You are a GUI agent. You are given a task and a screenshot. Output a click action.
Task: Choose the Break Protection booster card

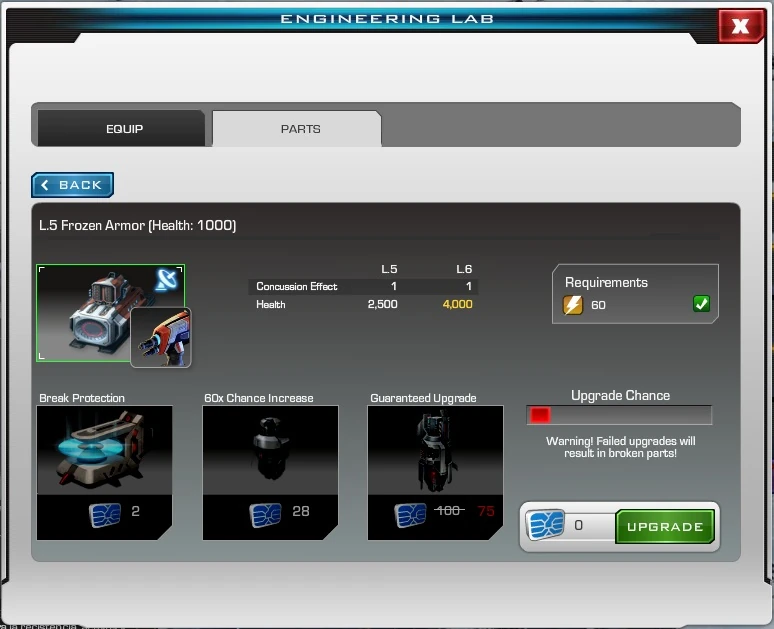tap(105, 472)
